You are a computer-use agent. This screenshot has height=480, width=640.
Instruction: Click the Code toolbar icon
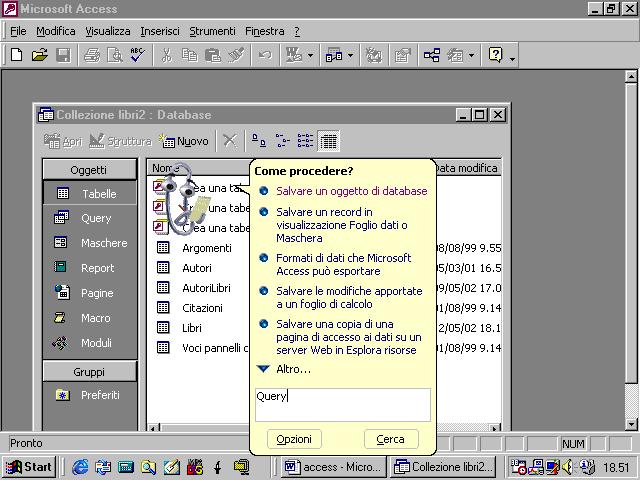point(373,55)
